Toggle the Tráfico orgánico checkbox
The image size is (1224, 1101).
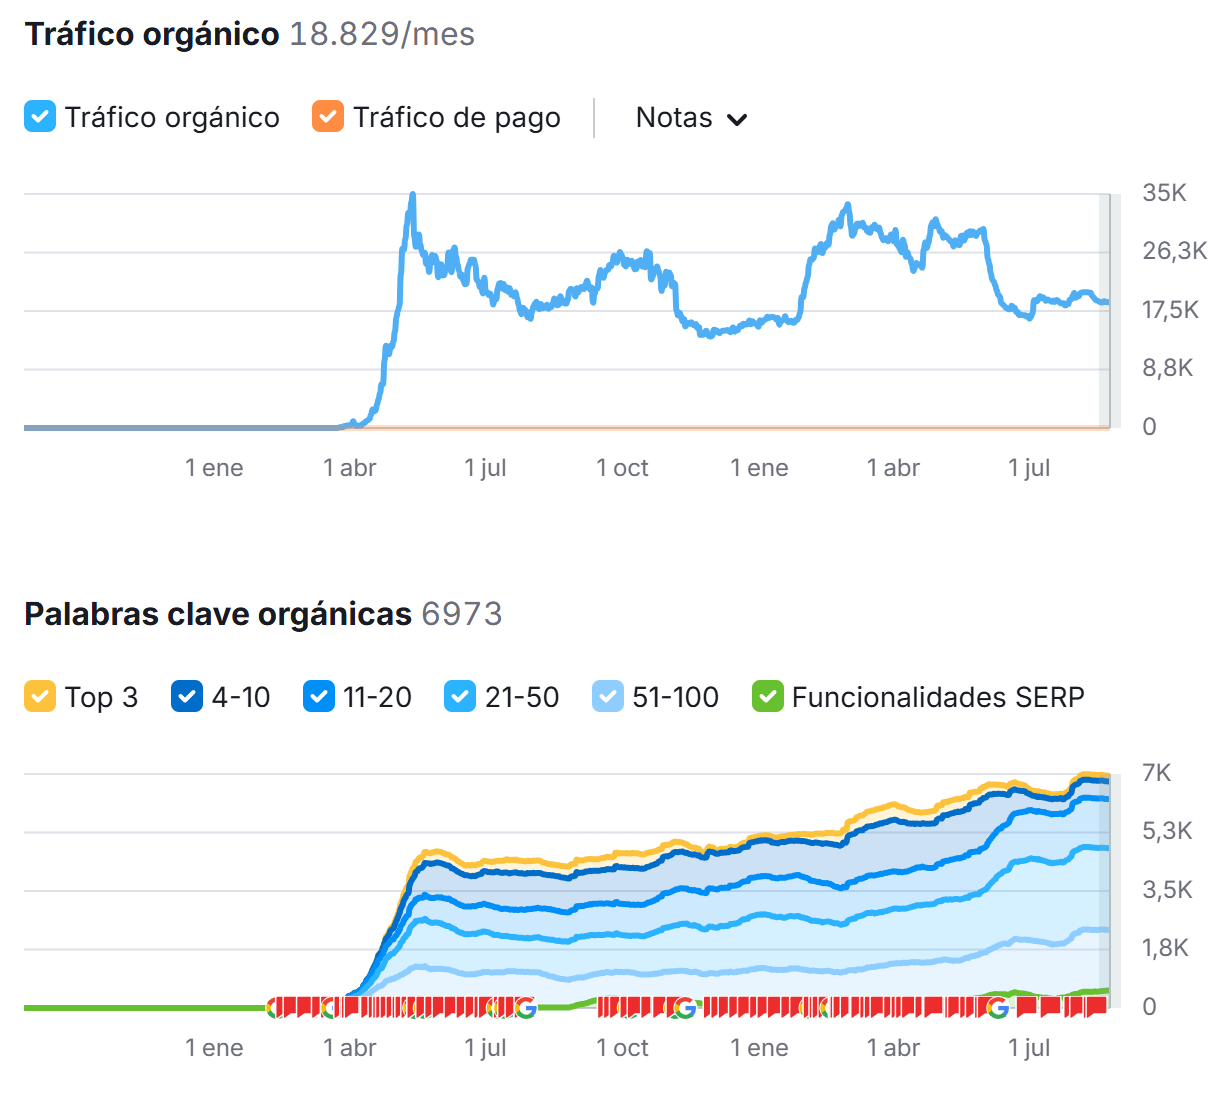pos(40,117)
